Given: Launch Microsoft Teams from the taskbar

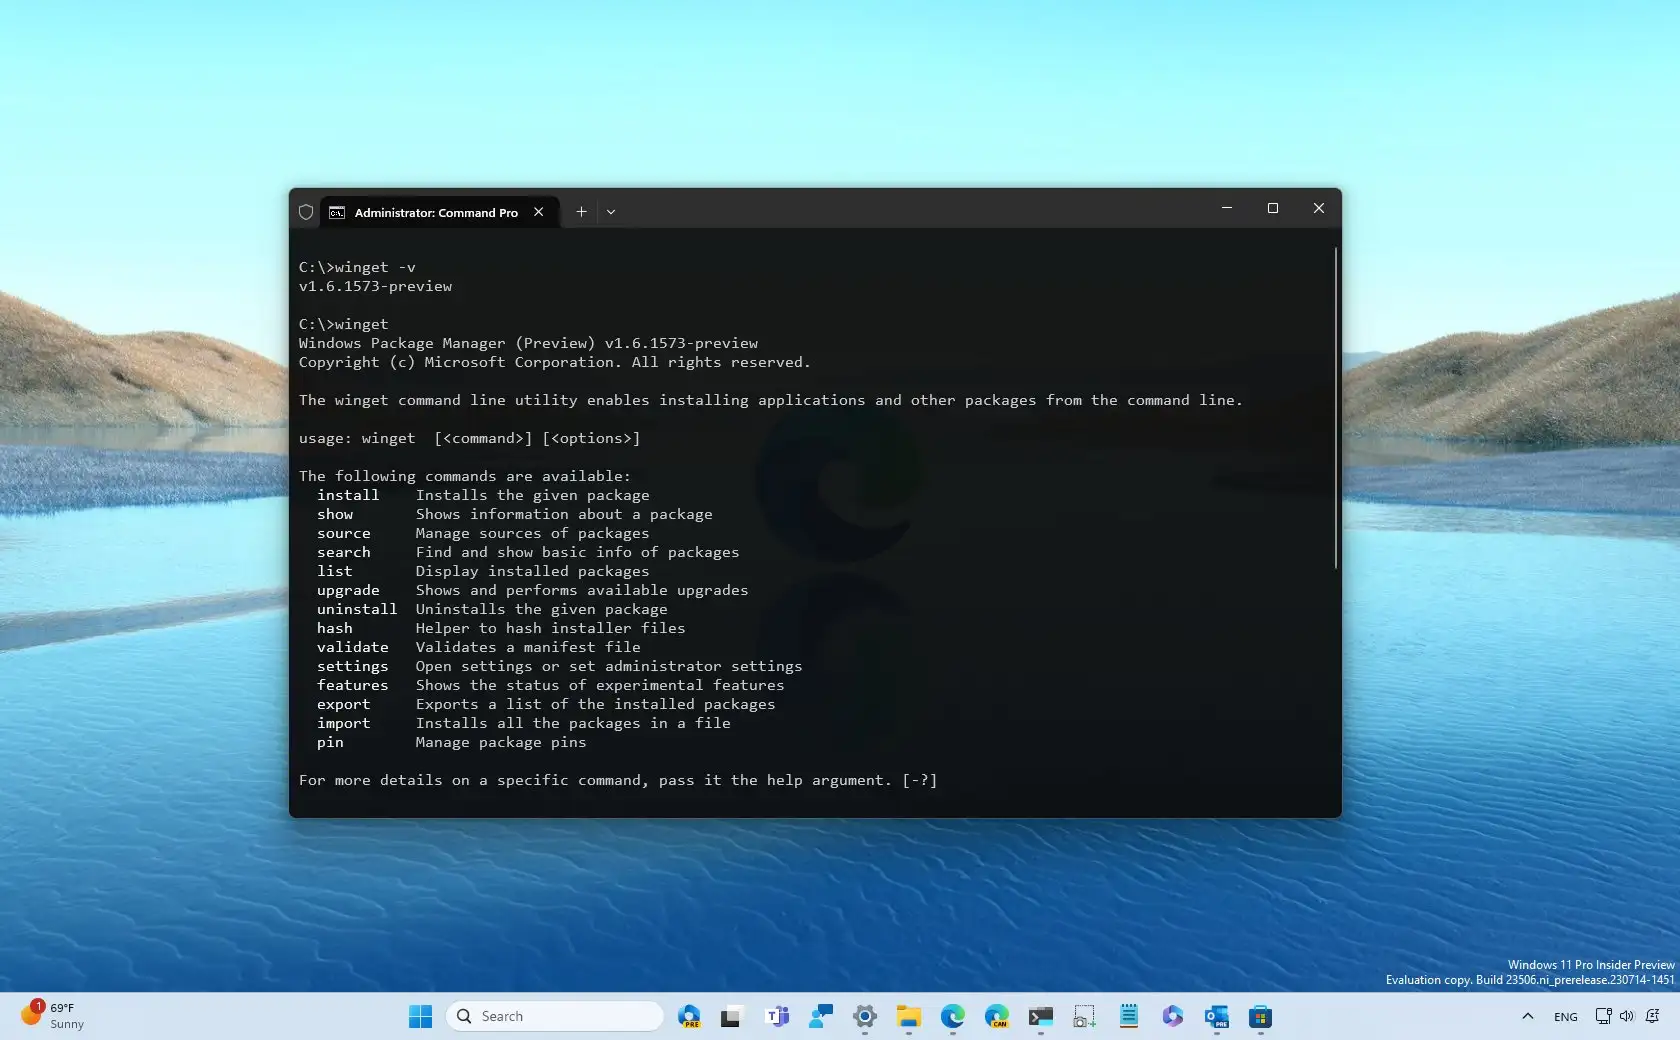Looking at the screenshot, I should (776, 1016).
